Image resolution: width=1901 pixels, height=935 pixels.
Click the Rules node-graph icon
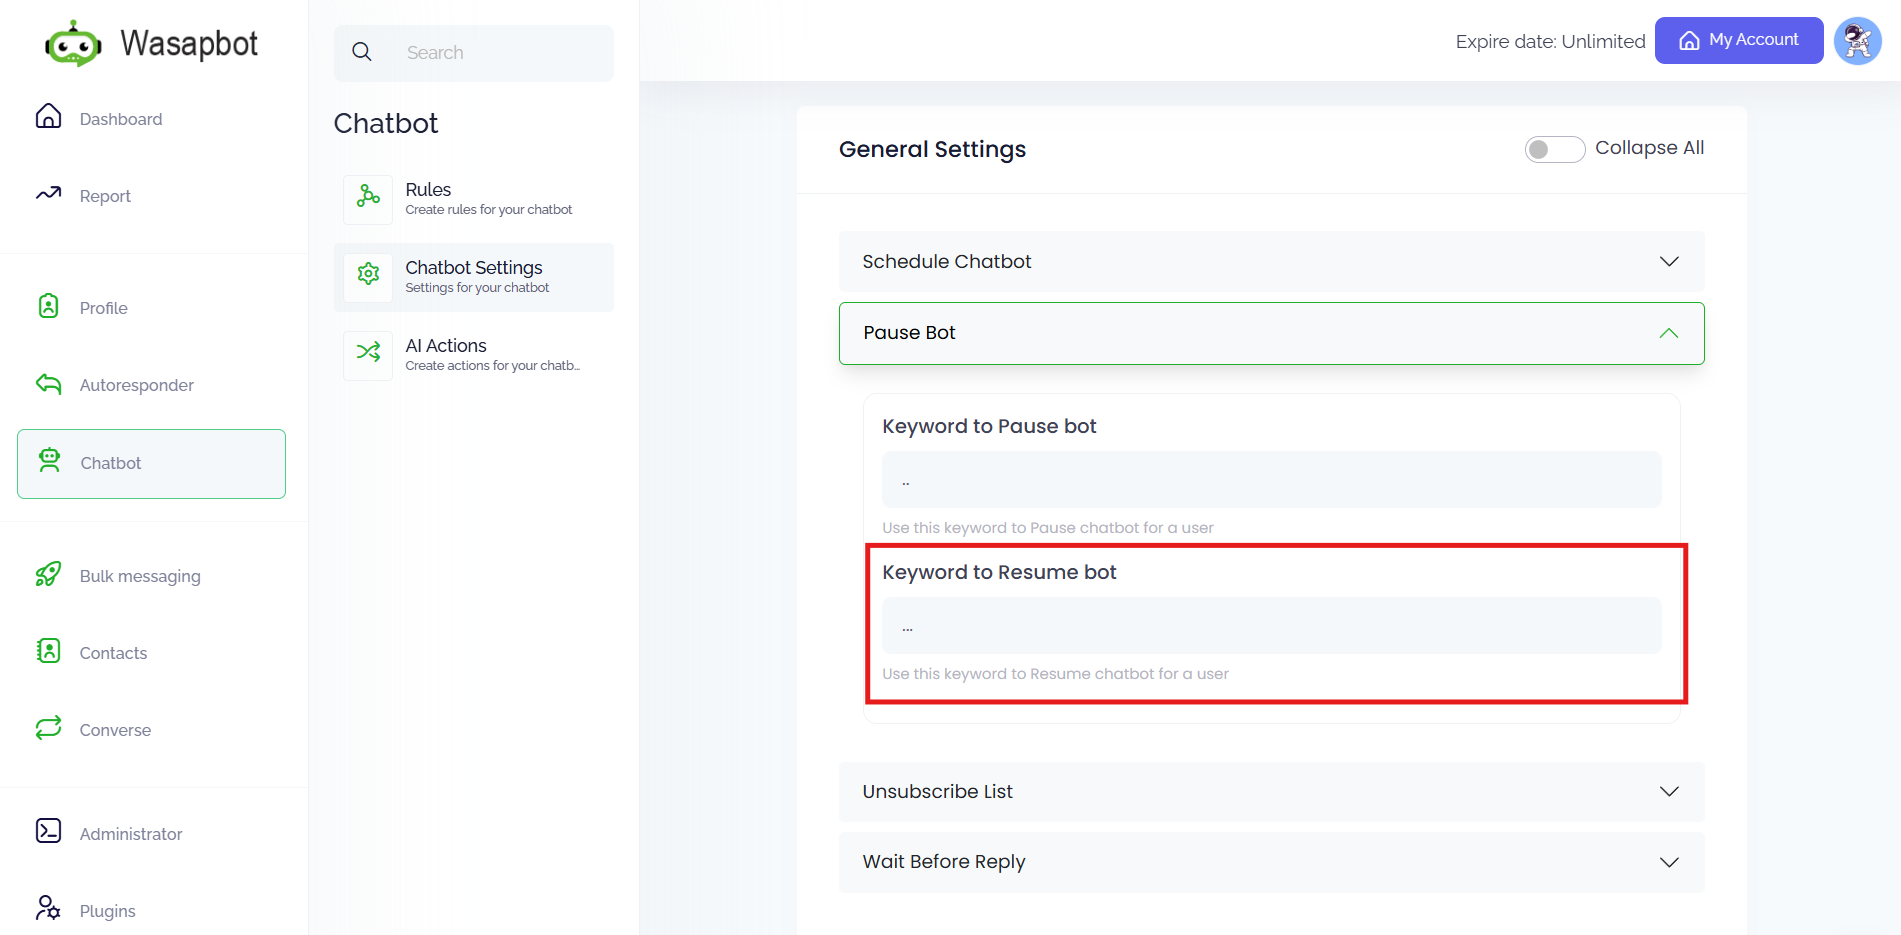click(368, 196)
